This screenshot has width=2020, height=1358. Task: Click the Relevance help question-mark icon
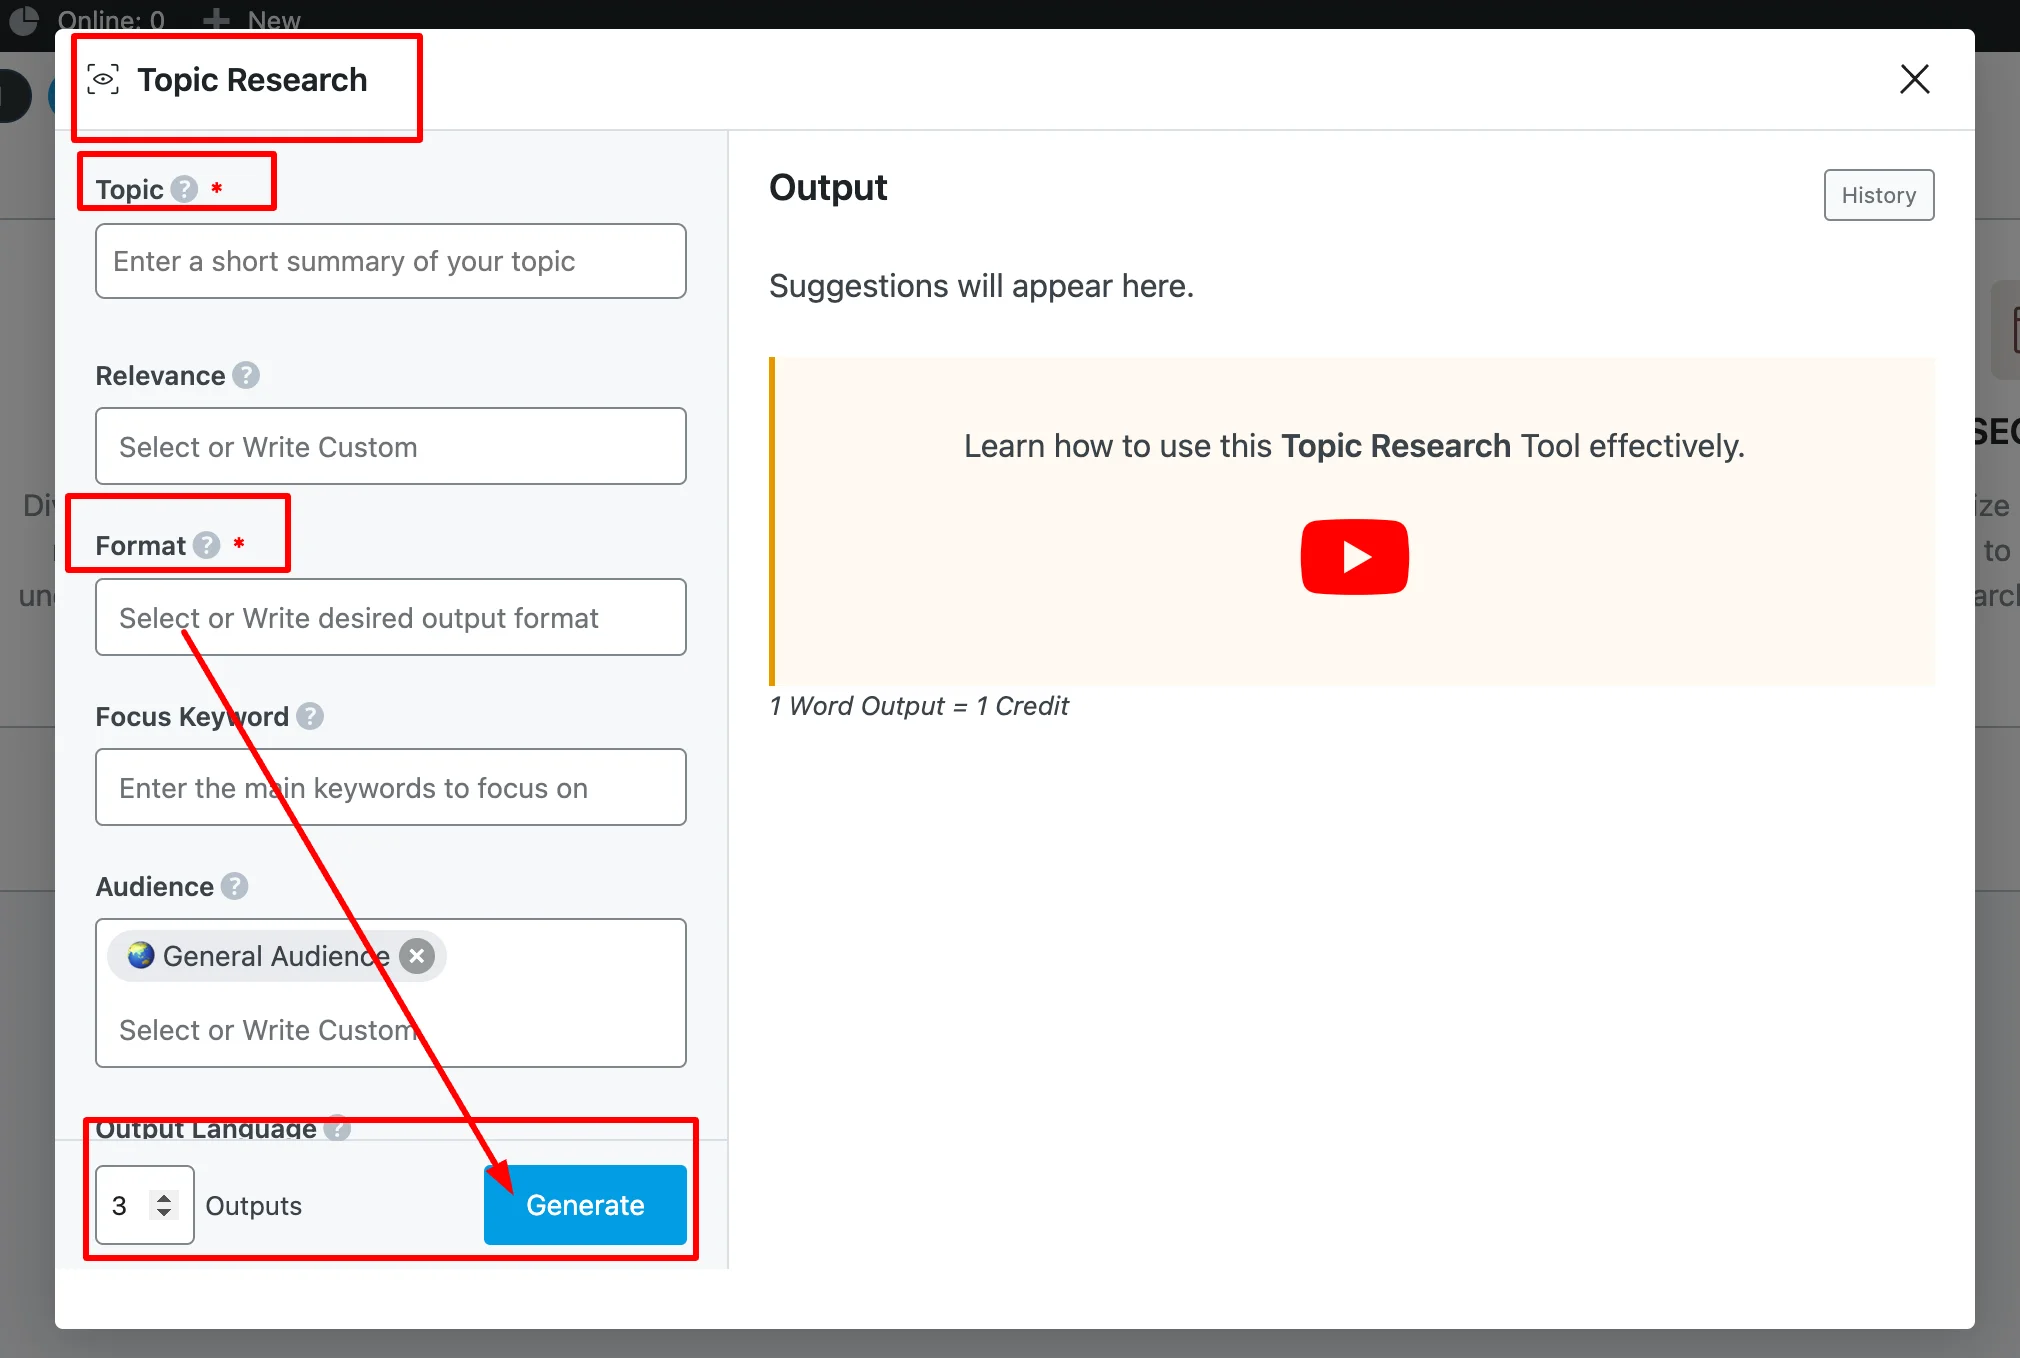coord(246,375)
